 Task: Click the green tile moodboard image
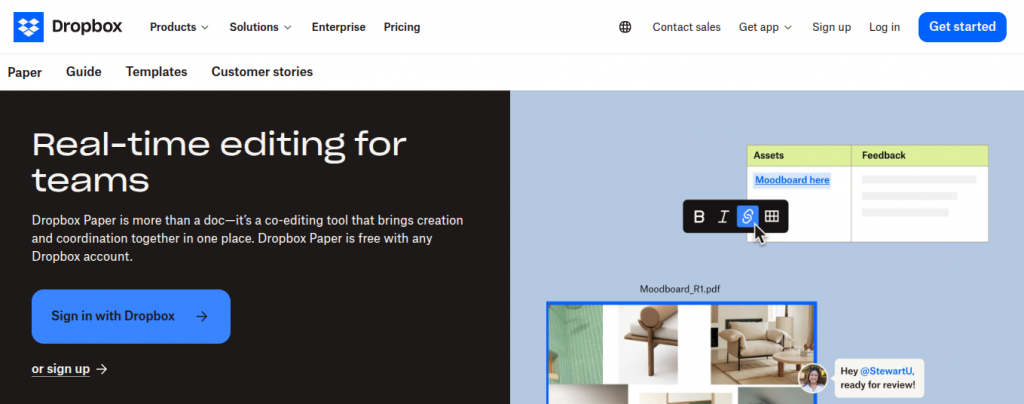pyautogui.click(x=575, y=344)
